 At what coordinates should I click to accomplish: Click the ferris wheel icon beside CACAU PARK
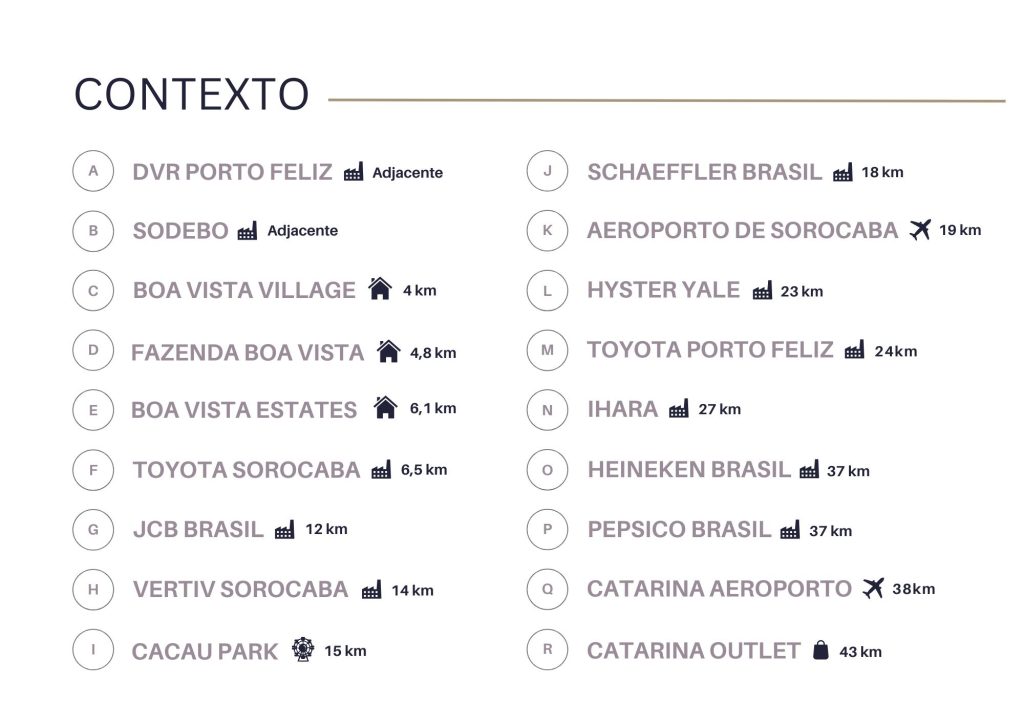[x=302, y=650]
